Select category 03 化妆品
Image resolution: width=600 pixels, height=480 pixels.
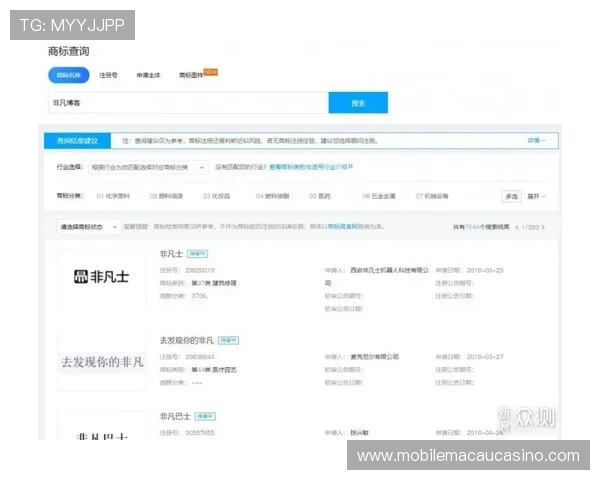point(217,196)
